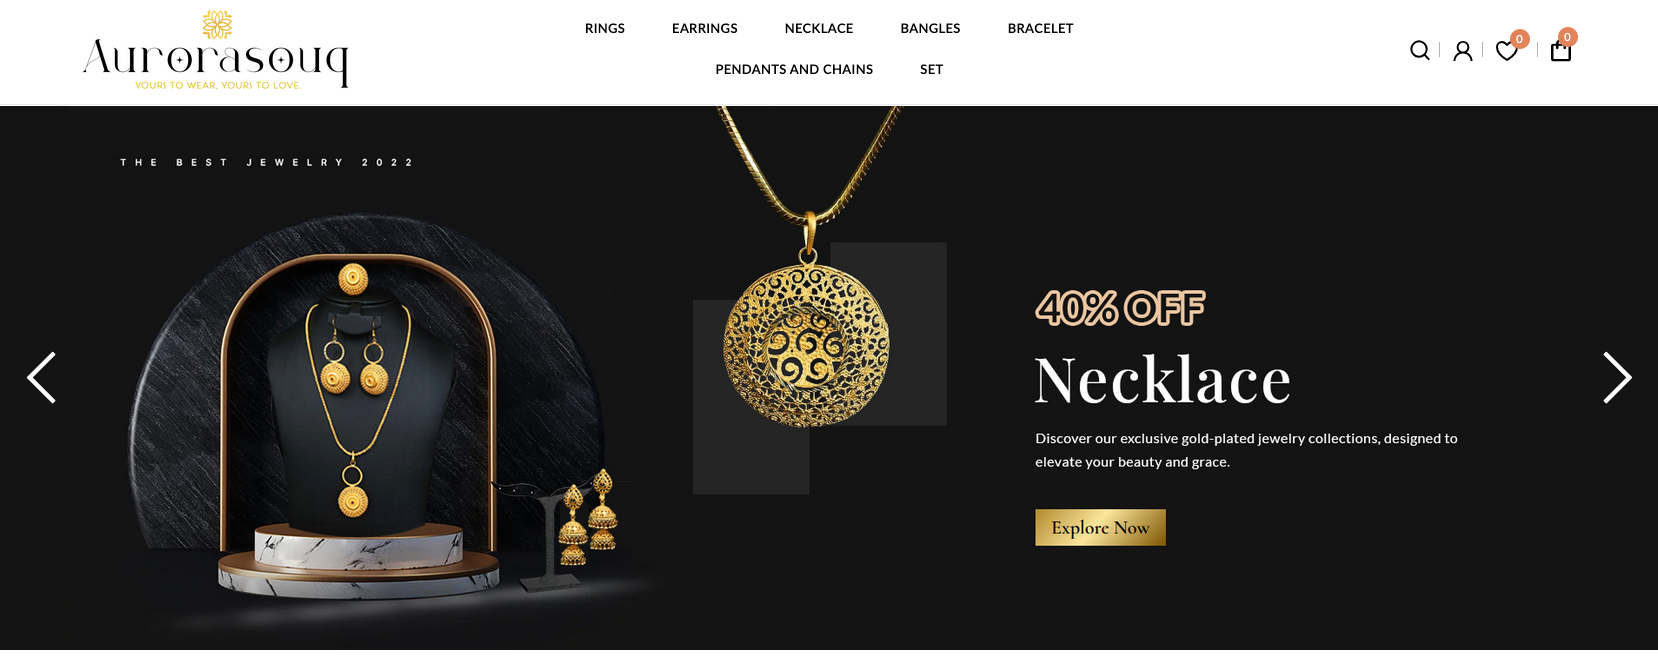This screenshot has height=667, width=1658.
Task: Go to previous slide with left arrow
Action: [41, 378]
